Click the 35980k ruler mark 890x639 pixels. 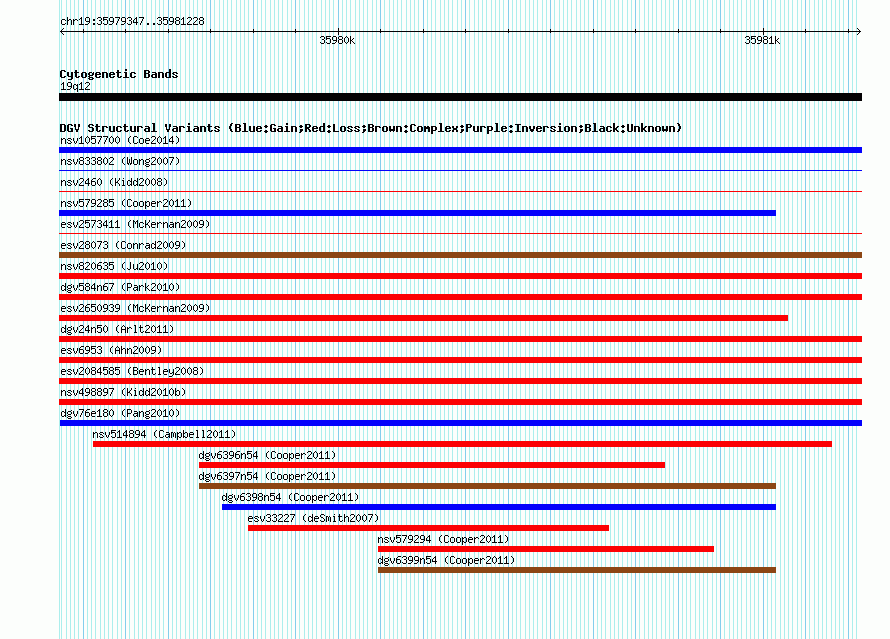point(337,40)
